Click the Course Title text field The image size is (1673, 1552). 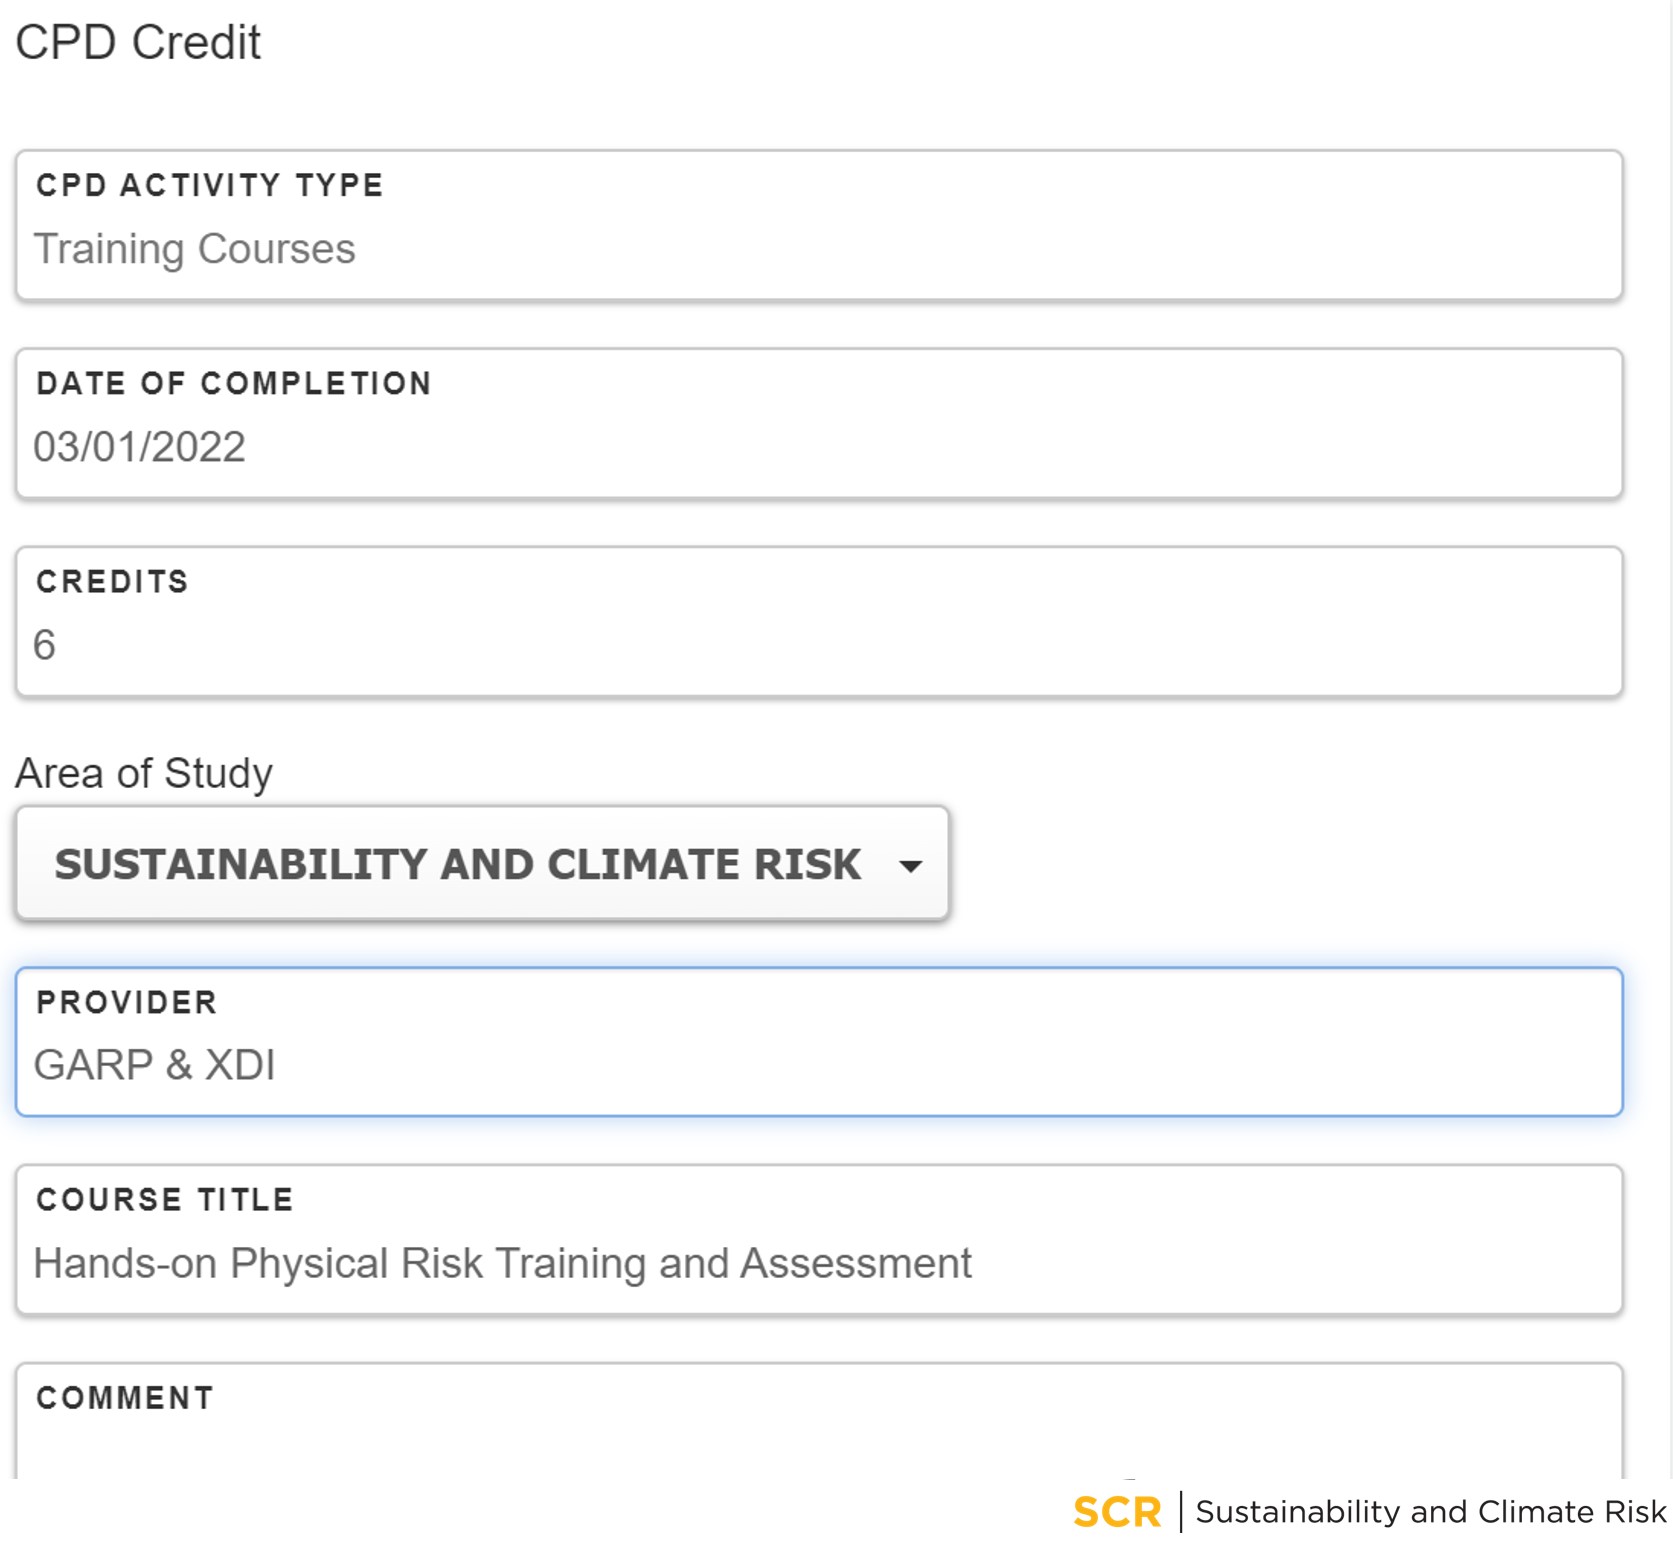819,1240
